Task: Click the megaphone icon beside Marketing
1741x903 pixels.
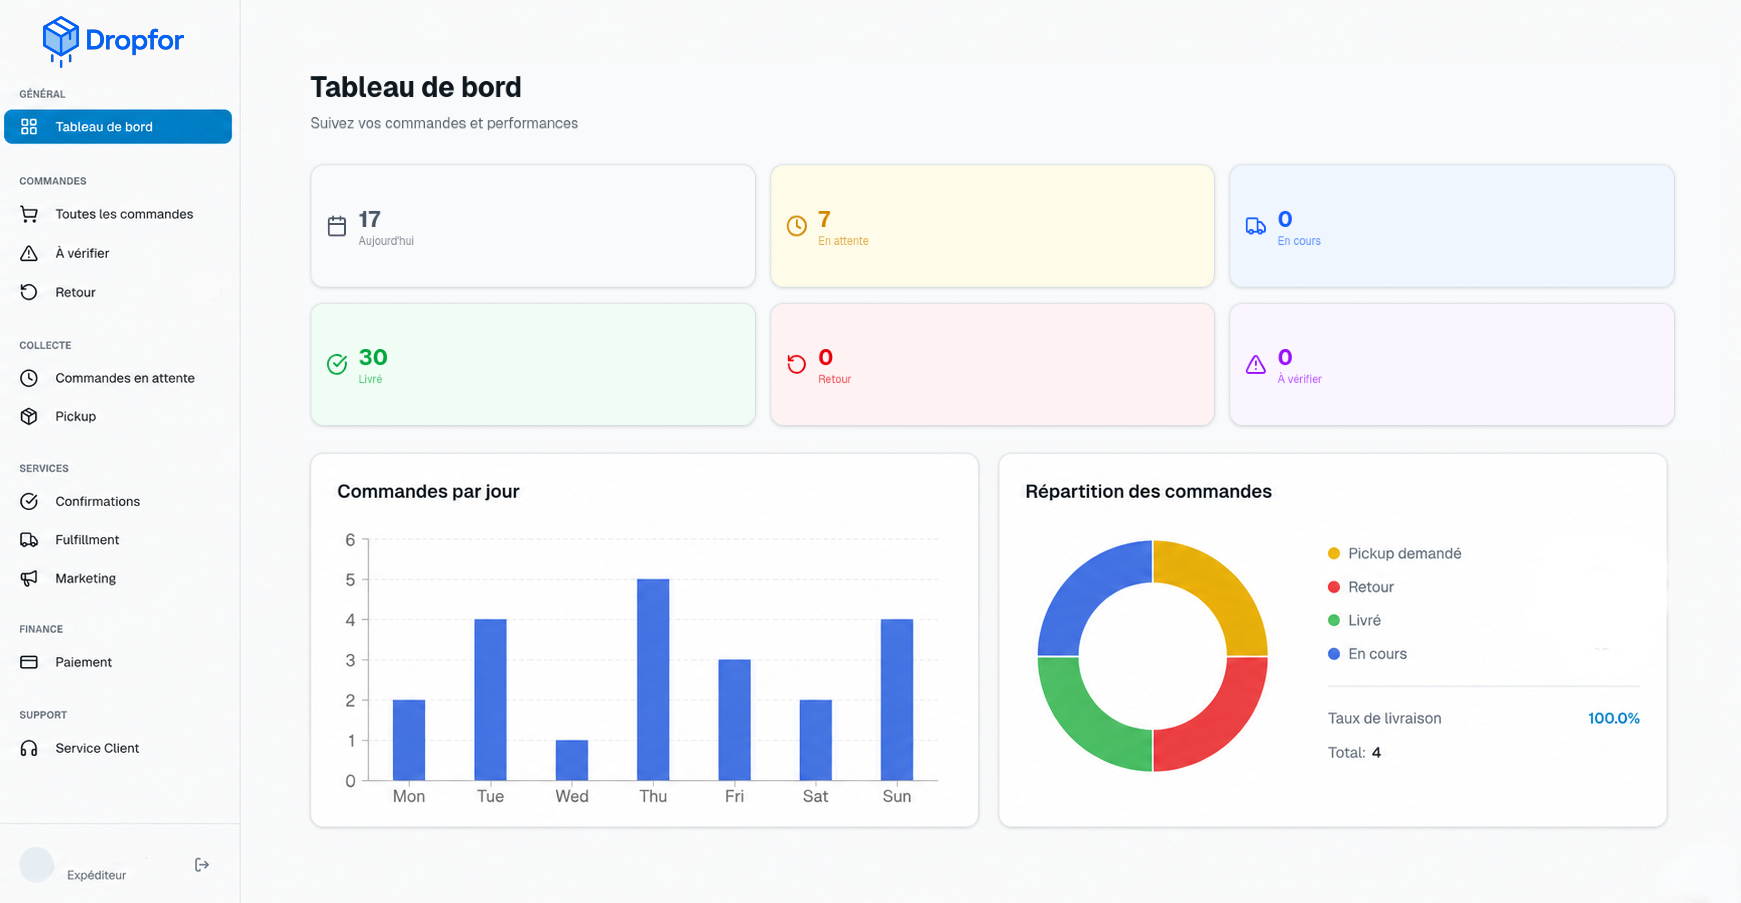Action: [x=29, y=578]
